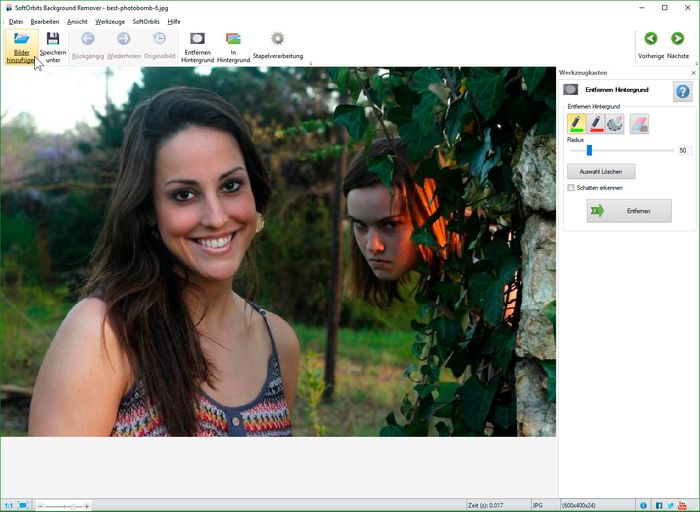The height and width of the screenshot is (512, 700).
Task: Click the toolbar overflow arrow below Stapelverarbeitung
Action: [310, 64]
